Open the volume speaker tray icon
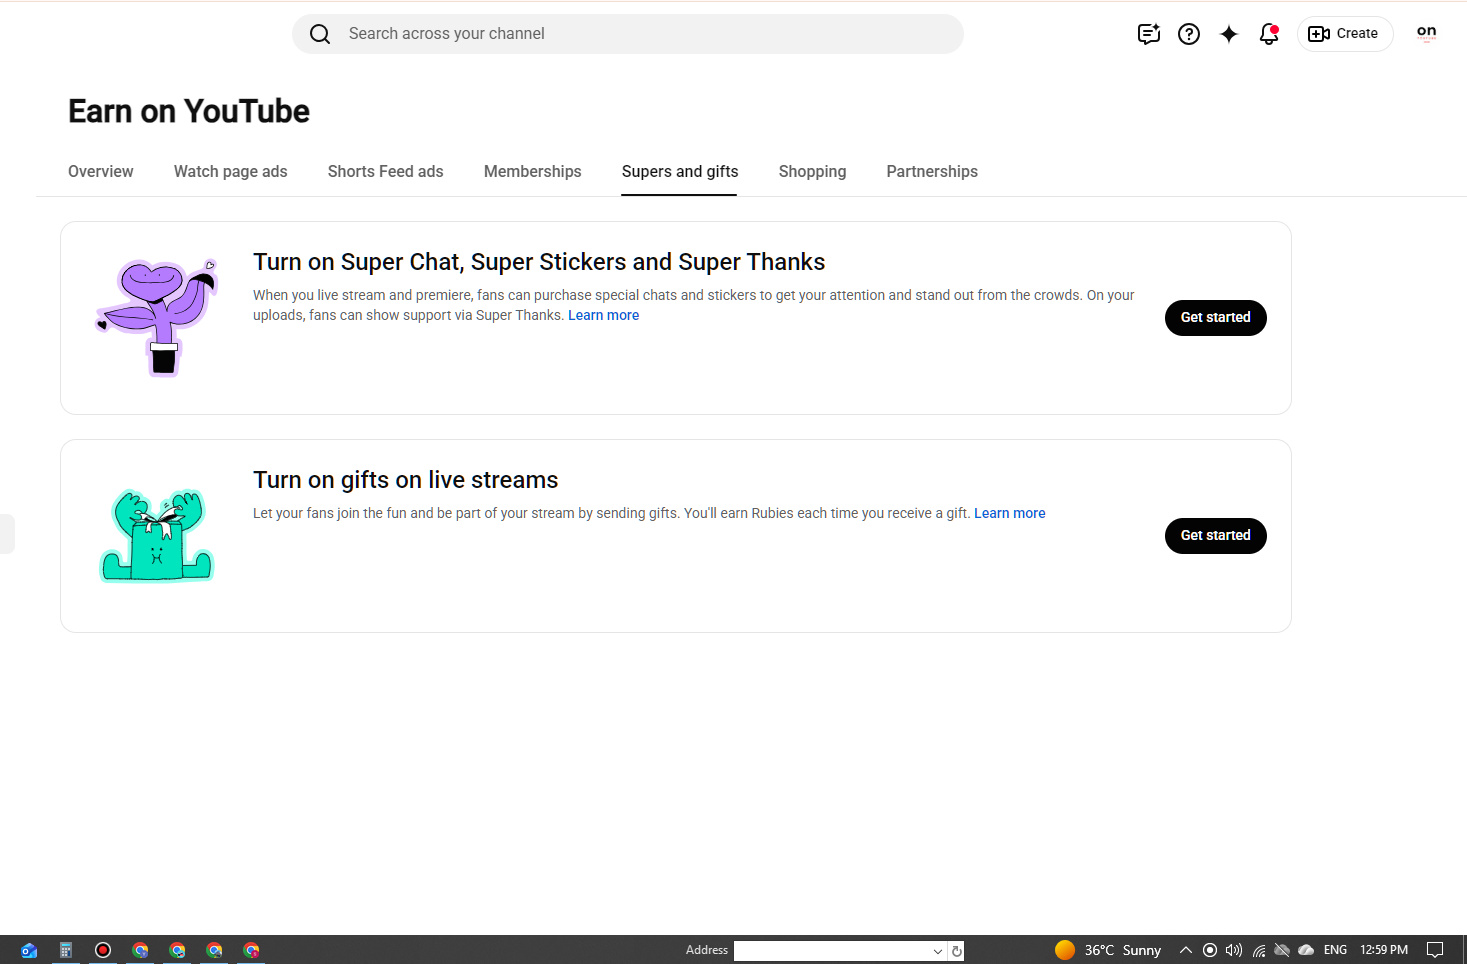 pos(1234,950)
